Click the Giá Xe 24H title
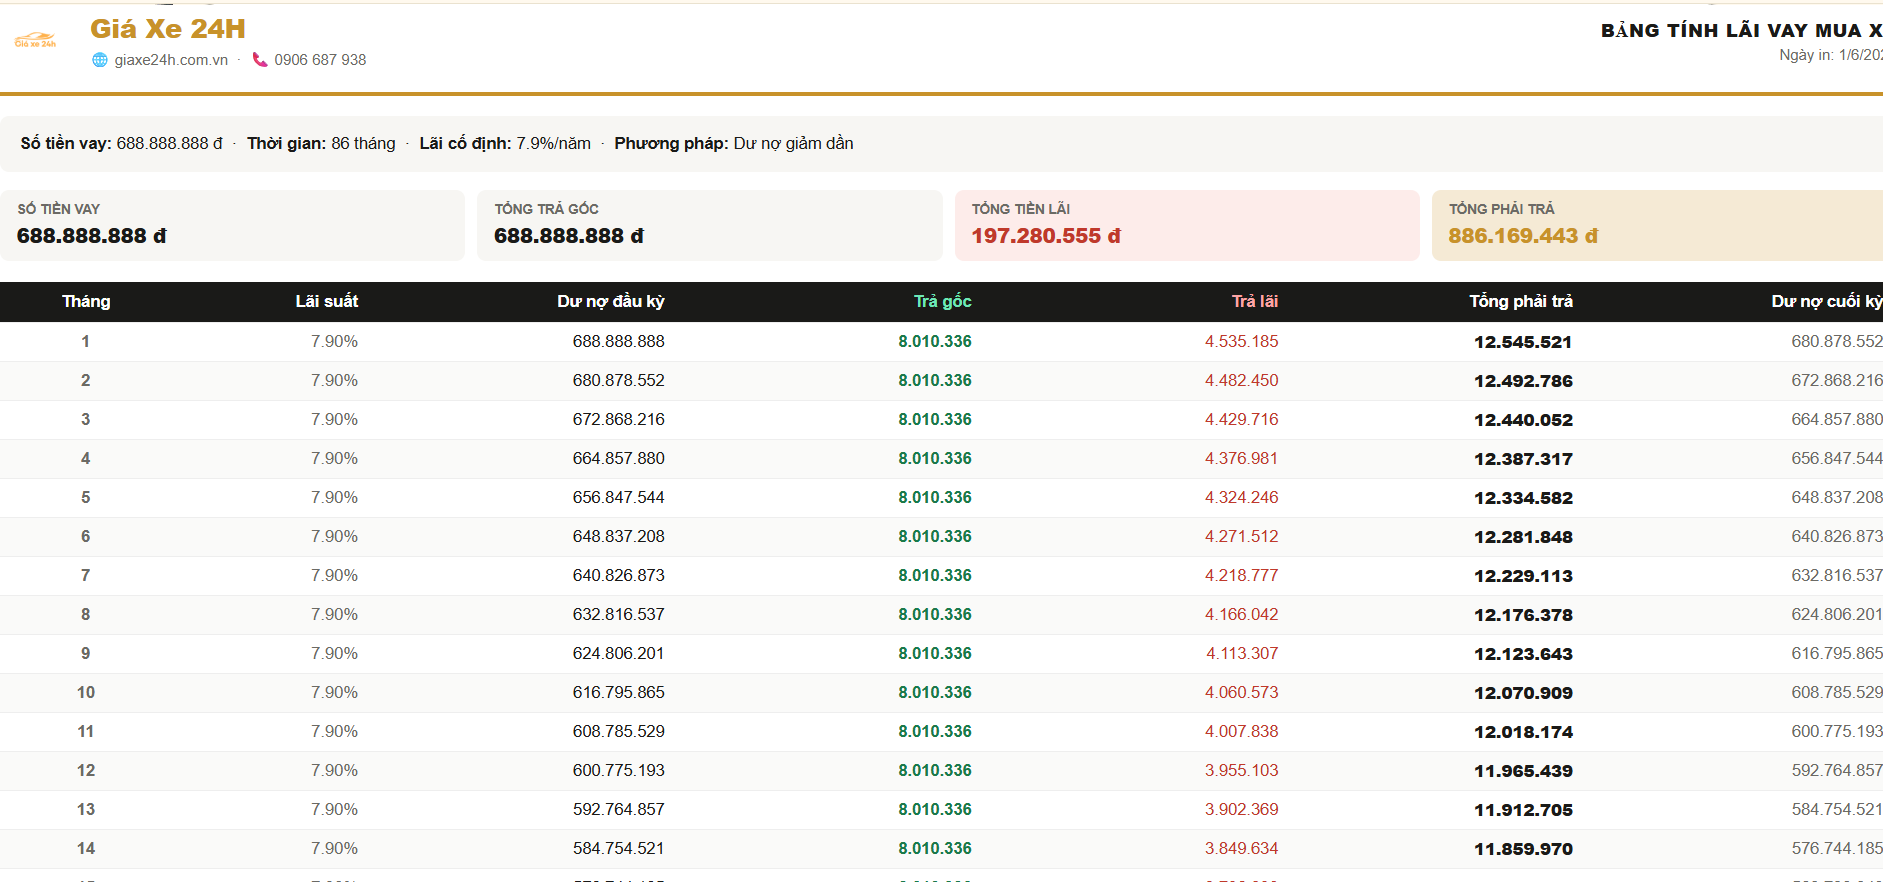 tap(168, 29)
